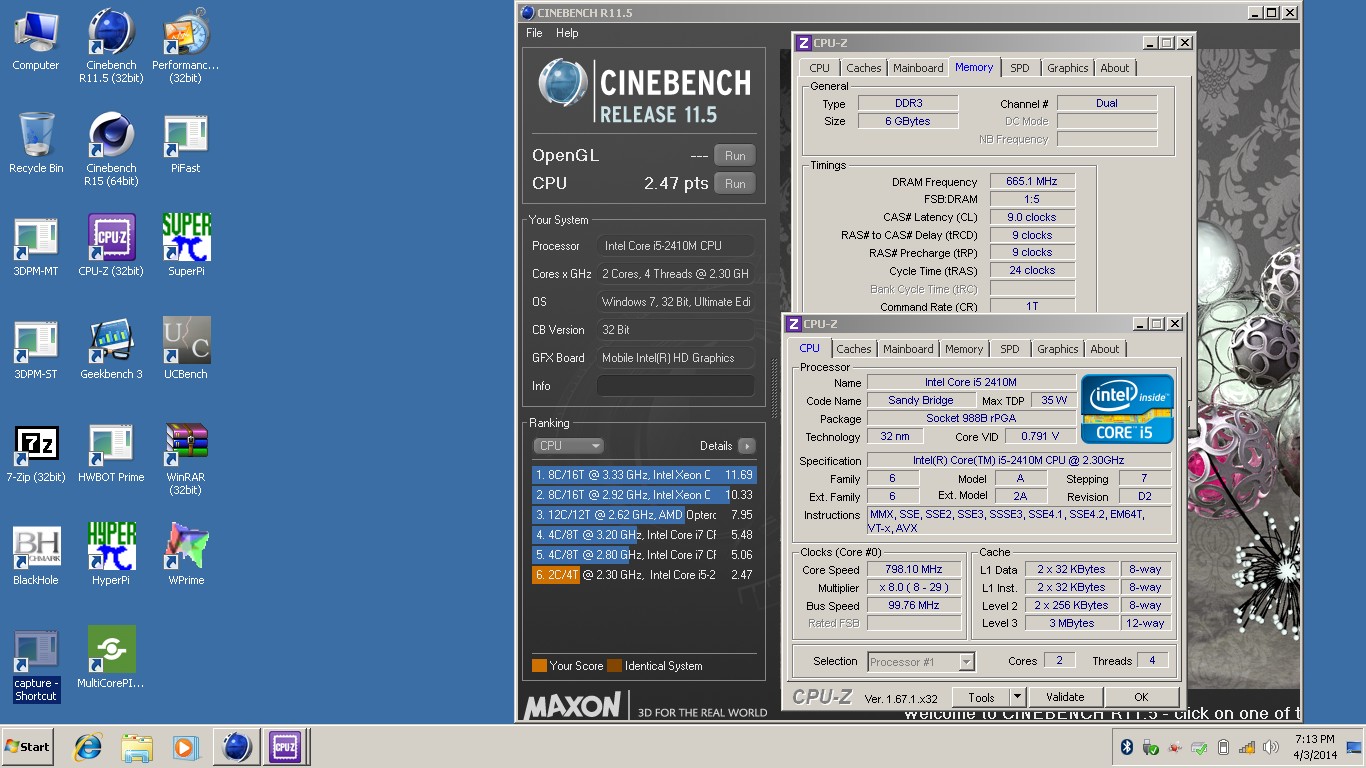Click the Start button

(x=27, y=747)
